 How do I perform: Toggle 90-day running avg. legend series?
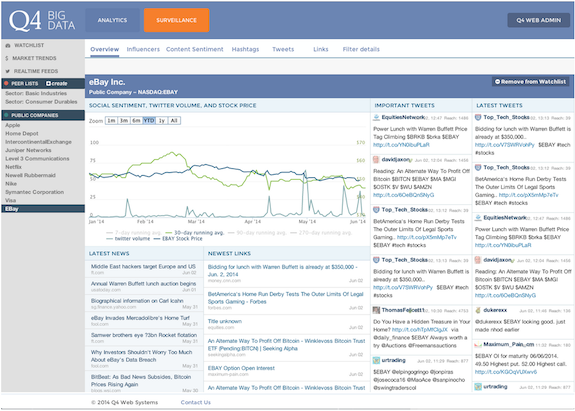click(256, 232)
